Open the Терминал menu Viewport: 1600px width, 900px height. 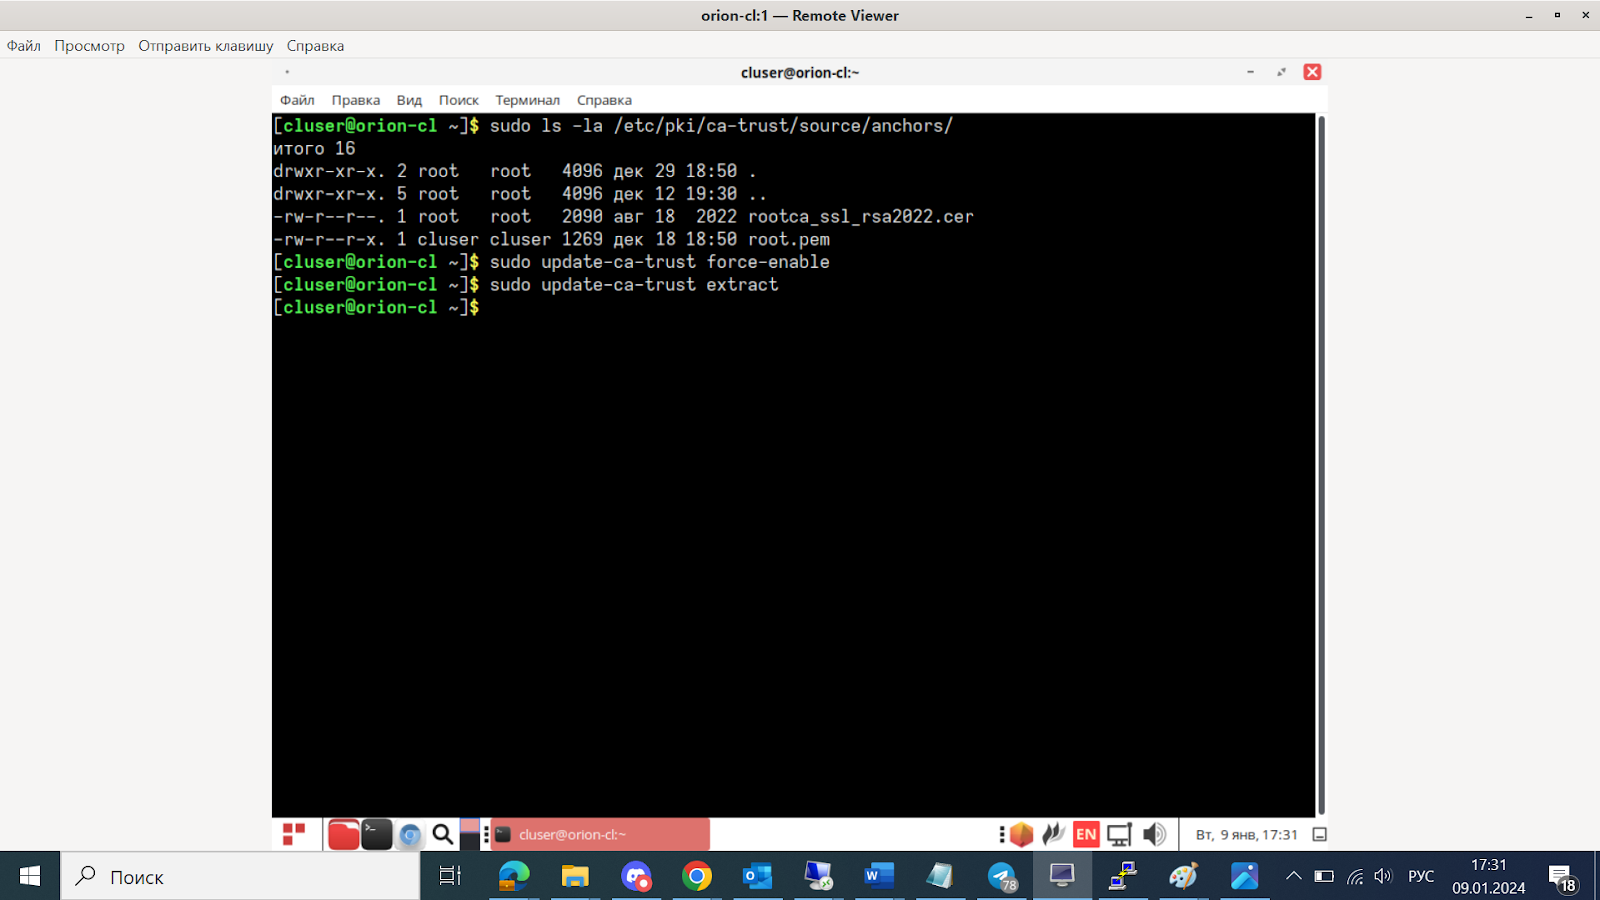(527, 100)
